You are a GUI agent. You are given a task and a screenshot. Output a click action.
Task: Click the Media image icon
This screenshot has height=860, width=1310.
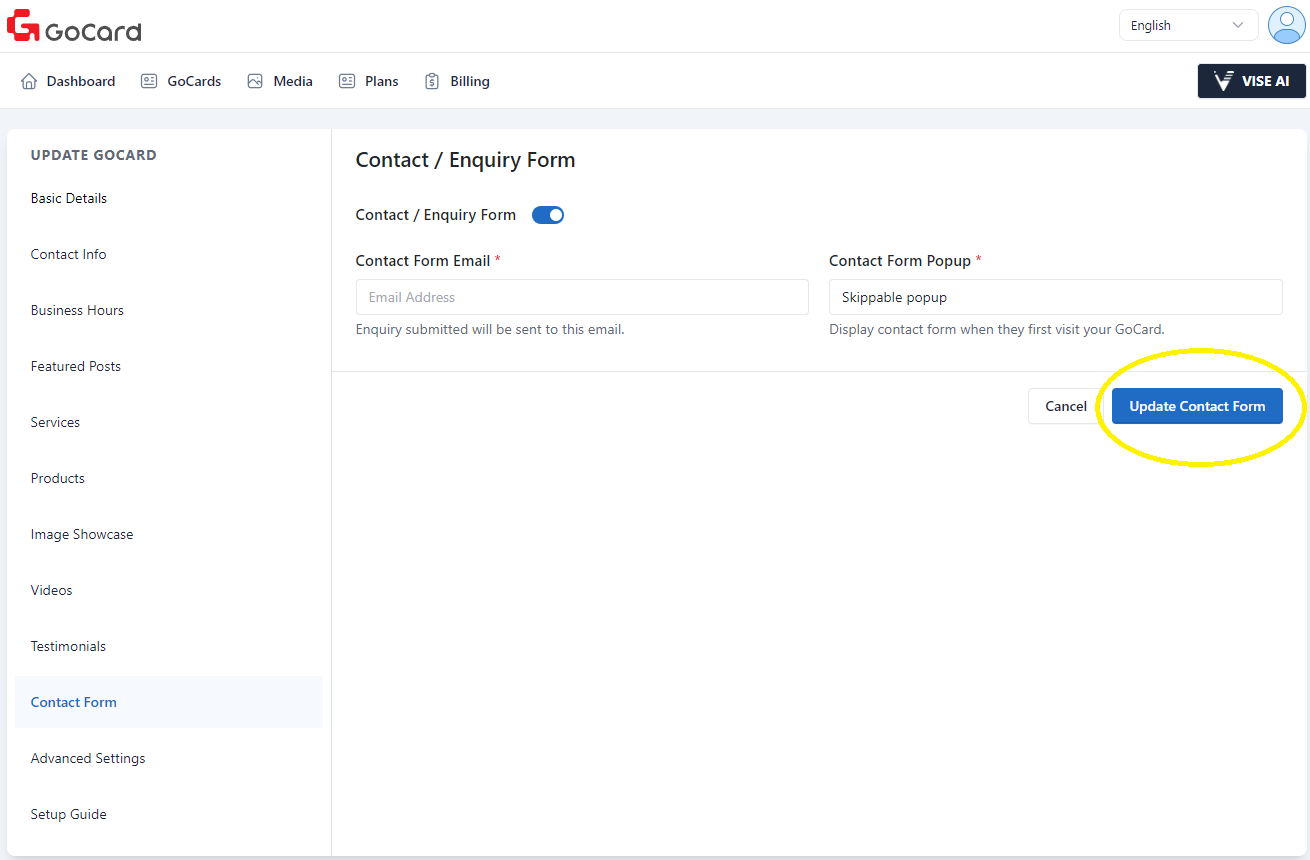pyautogui.click(x=255, y=81)
